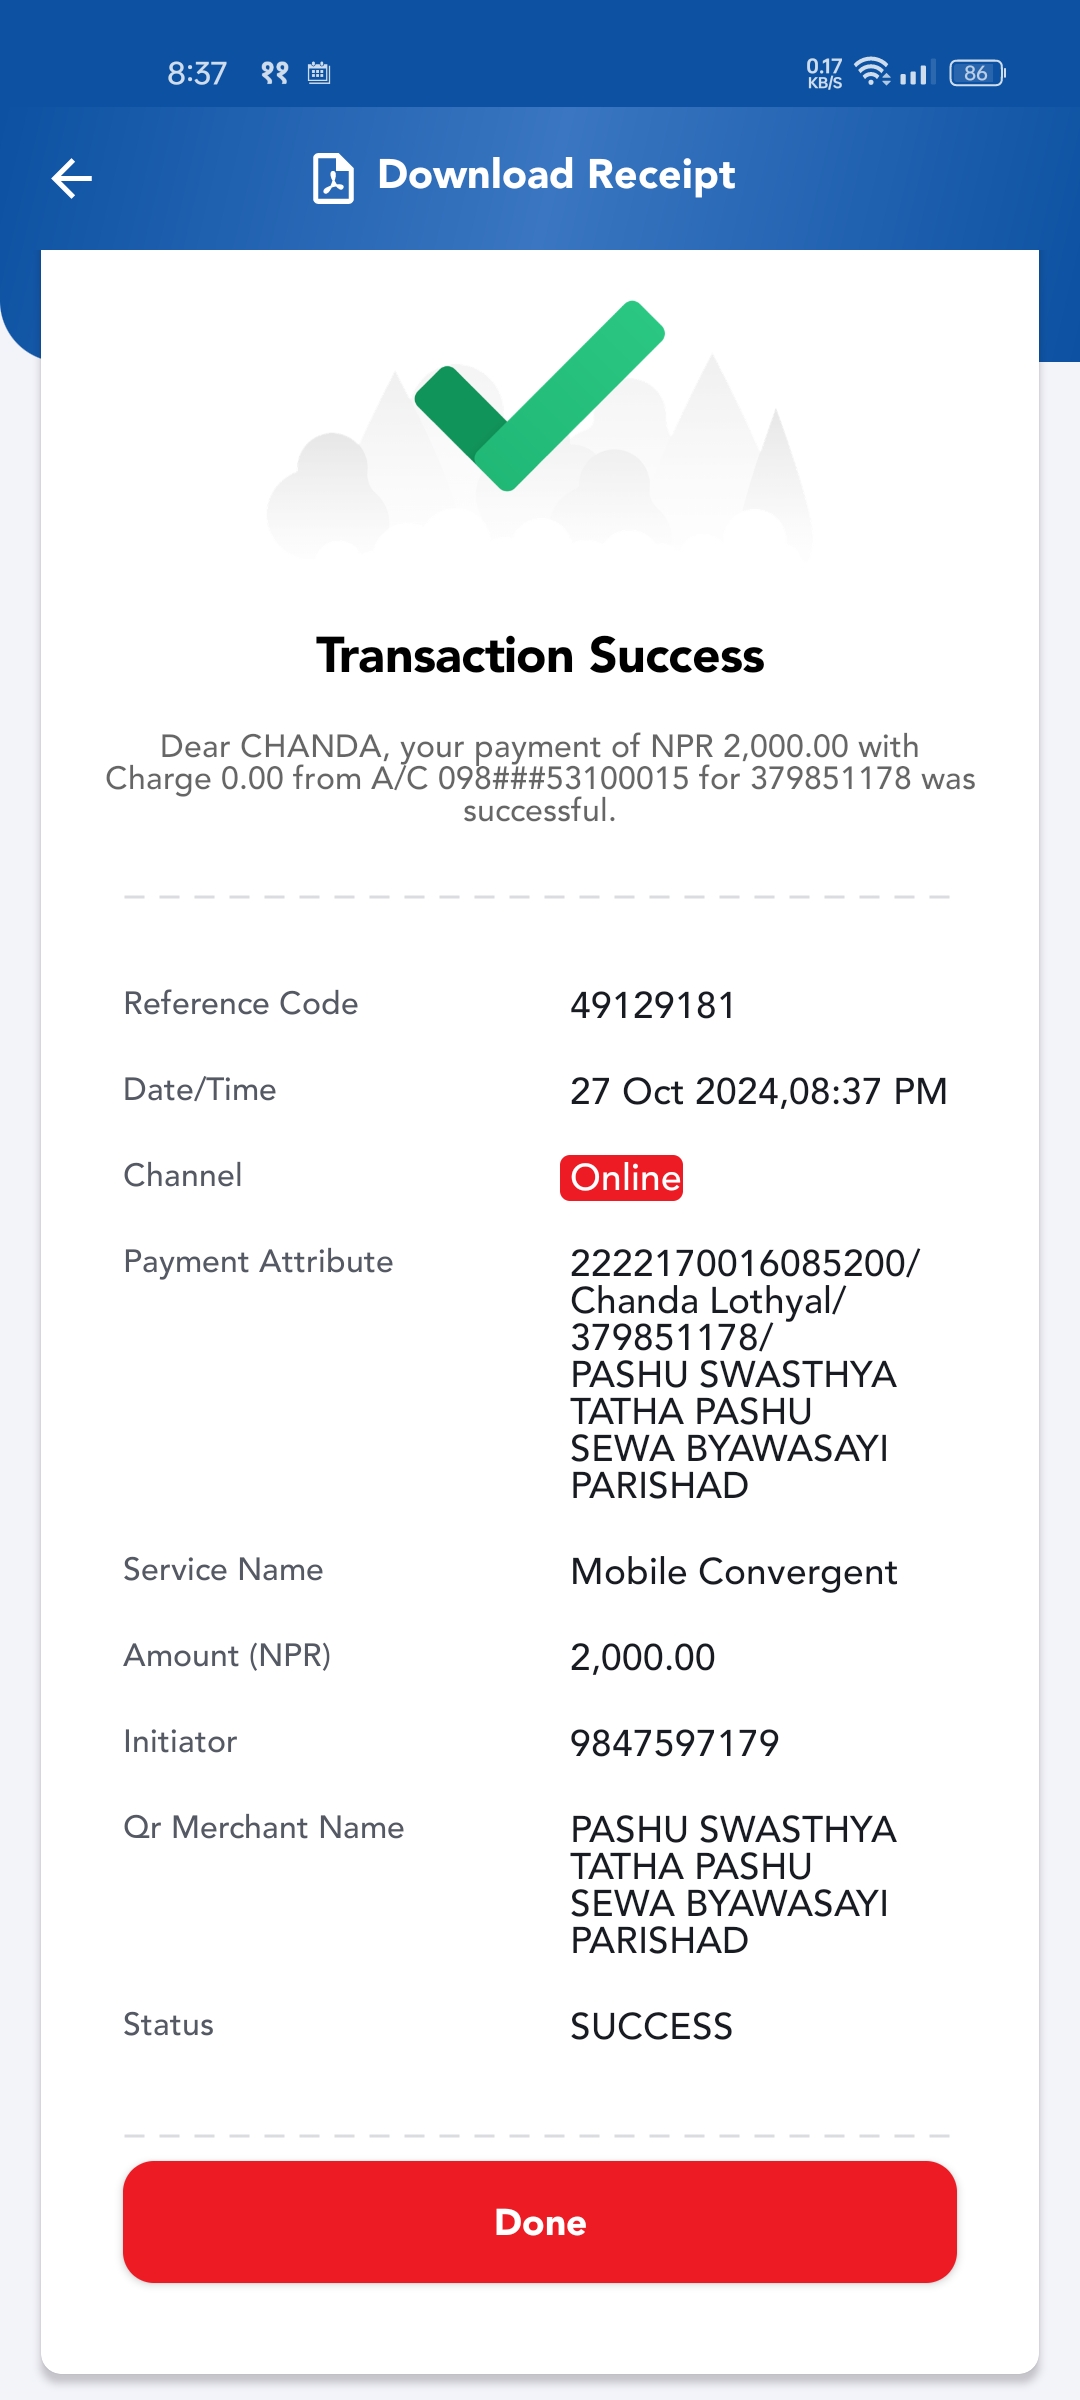Viewport: 1080px width, 2400px height.
Task: Tap the red Online channel badge
Action: click(621, 1178)
